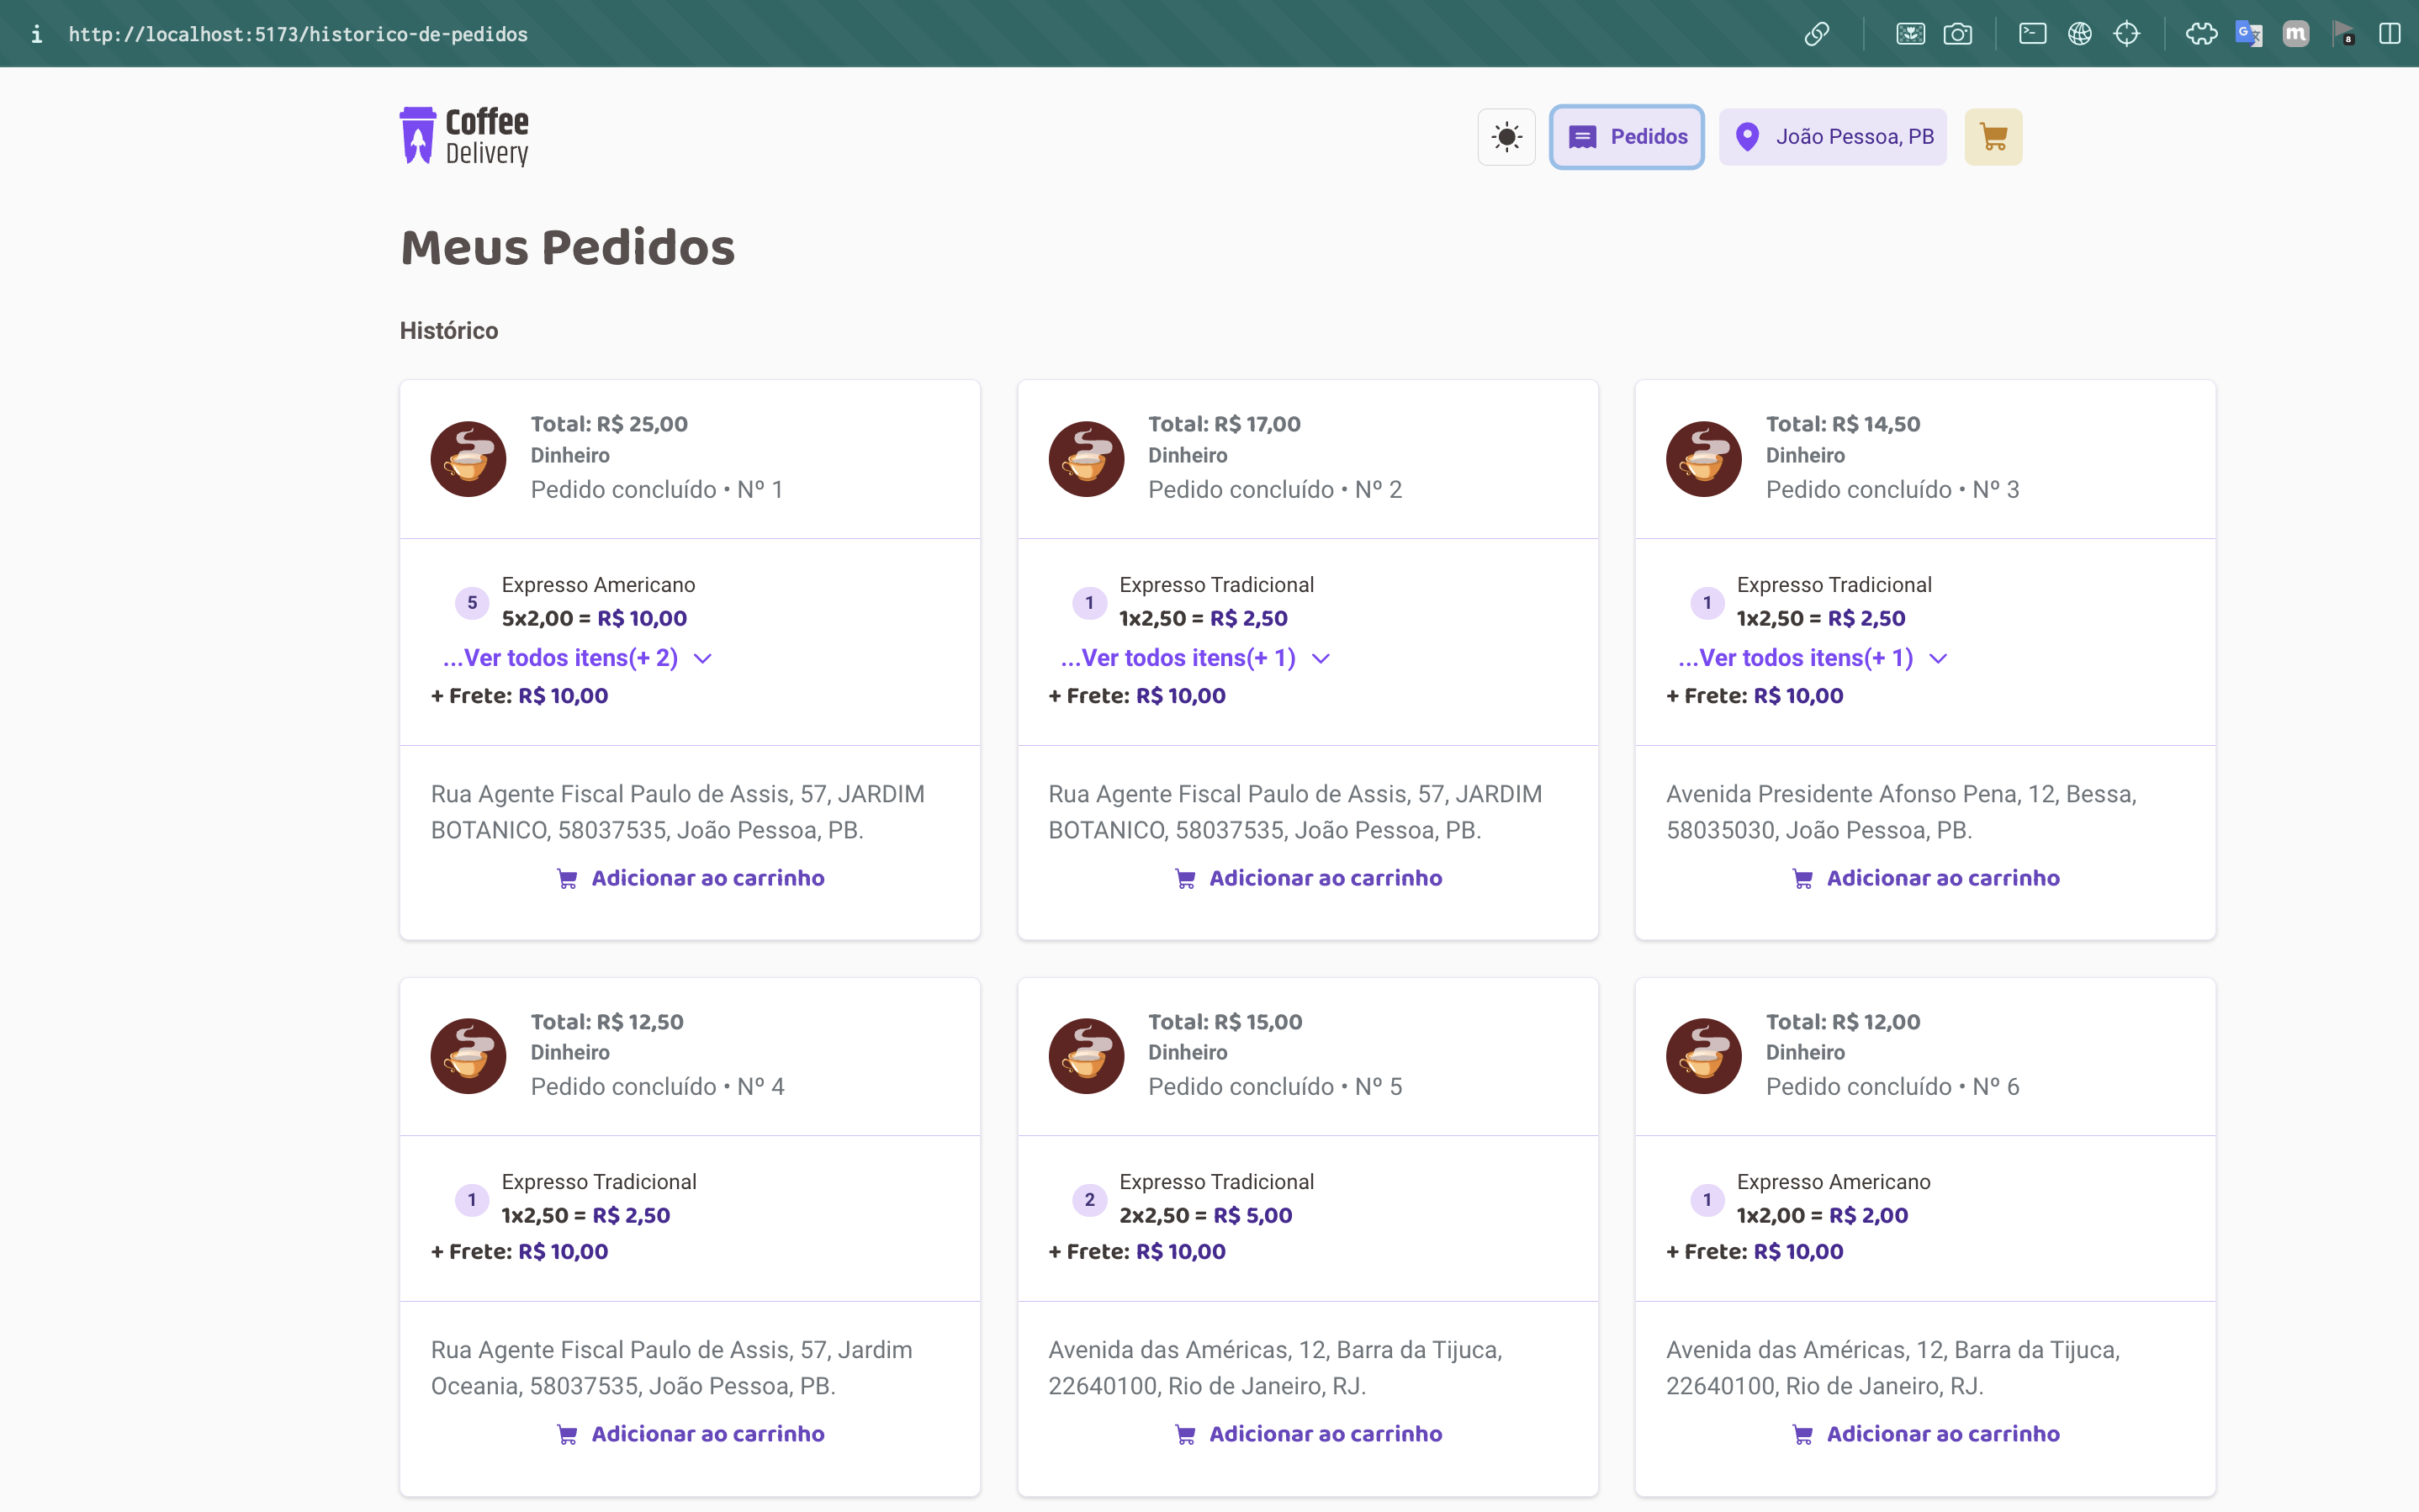The width and height of the screenshot is (2419, 1512).
Task: Click the chain link icon in the toolbar
Action: 1816,34
